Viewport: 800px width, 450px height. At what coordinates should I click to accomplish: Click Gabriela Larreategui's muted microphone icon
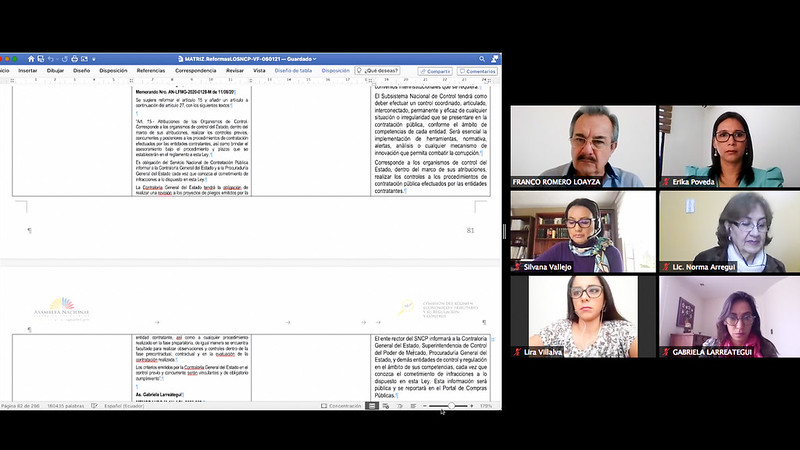666,352
